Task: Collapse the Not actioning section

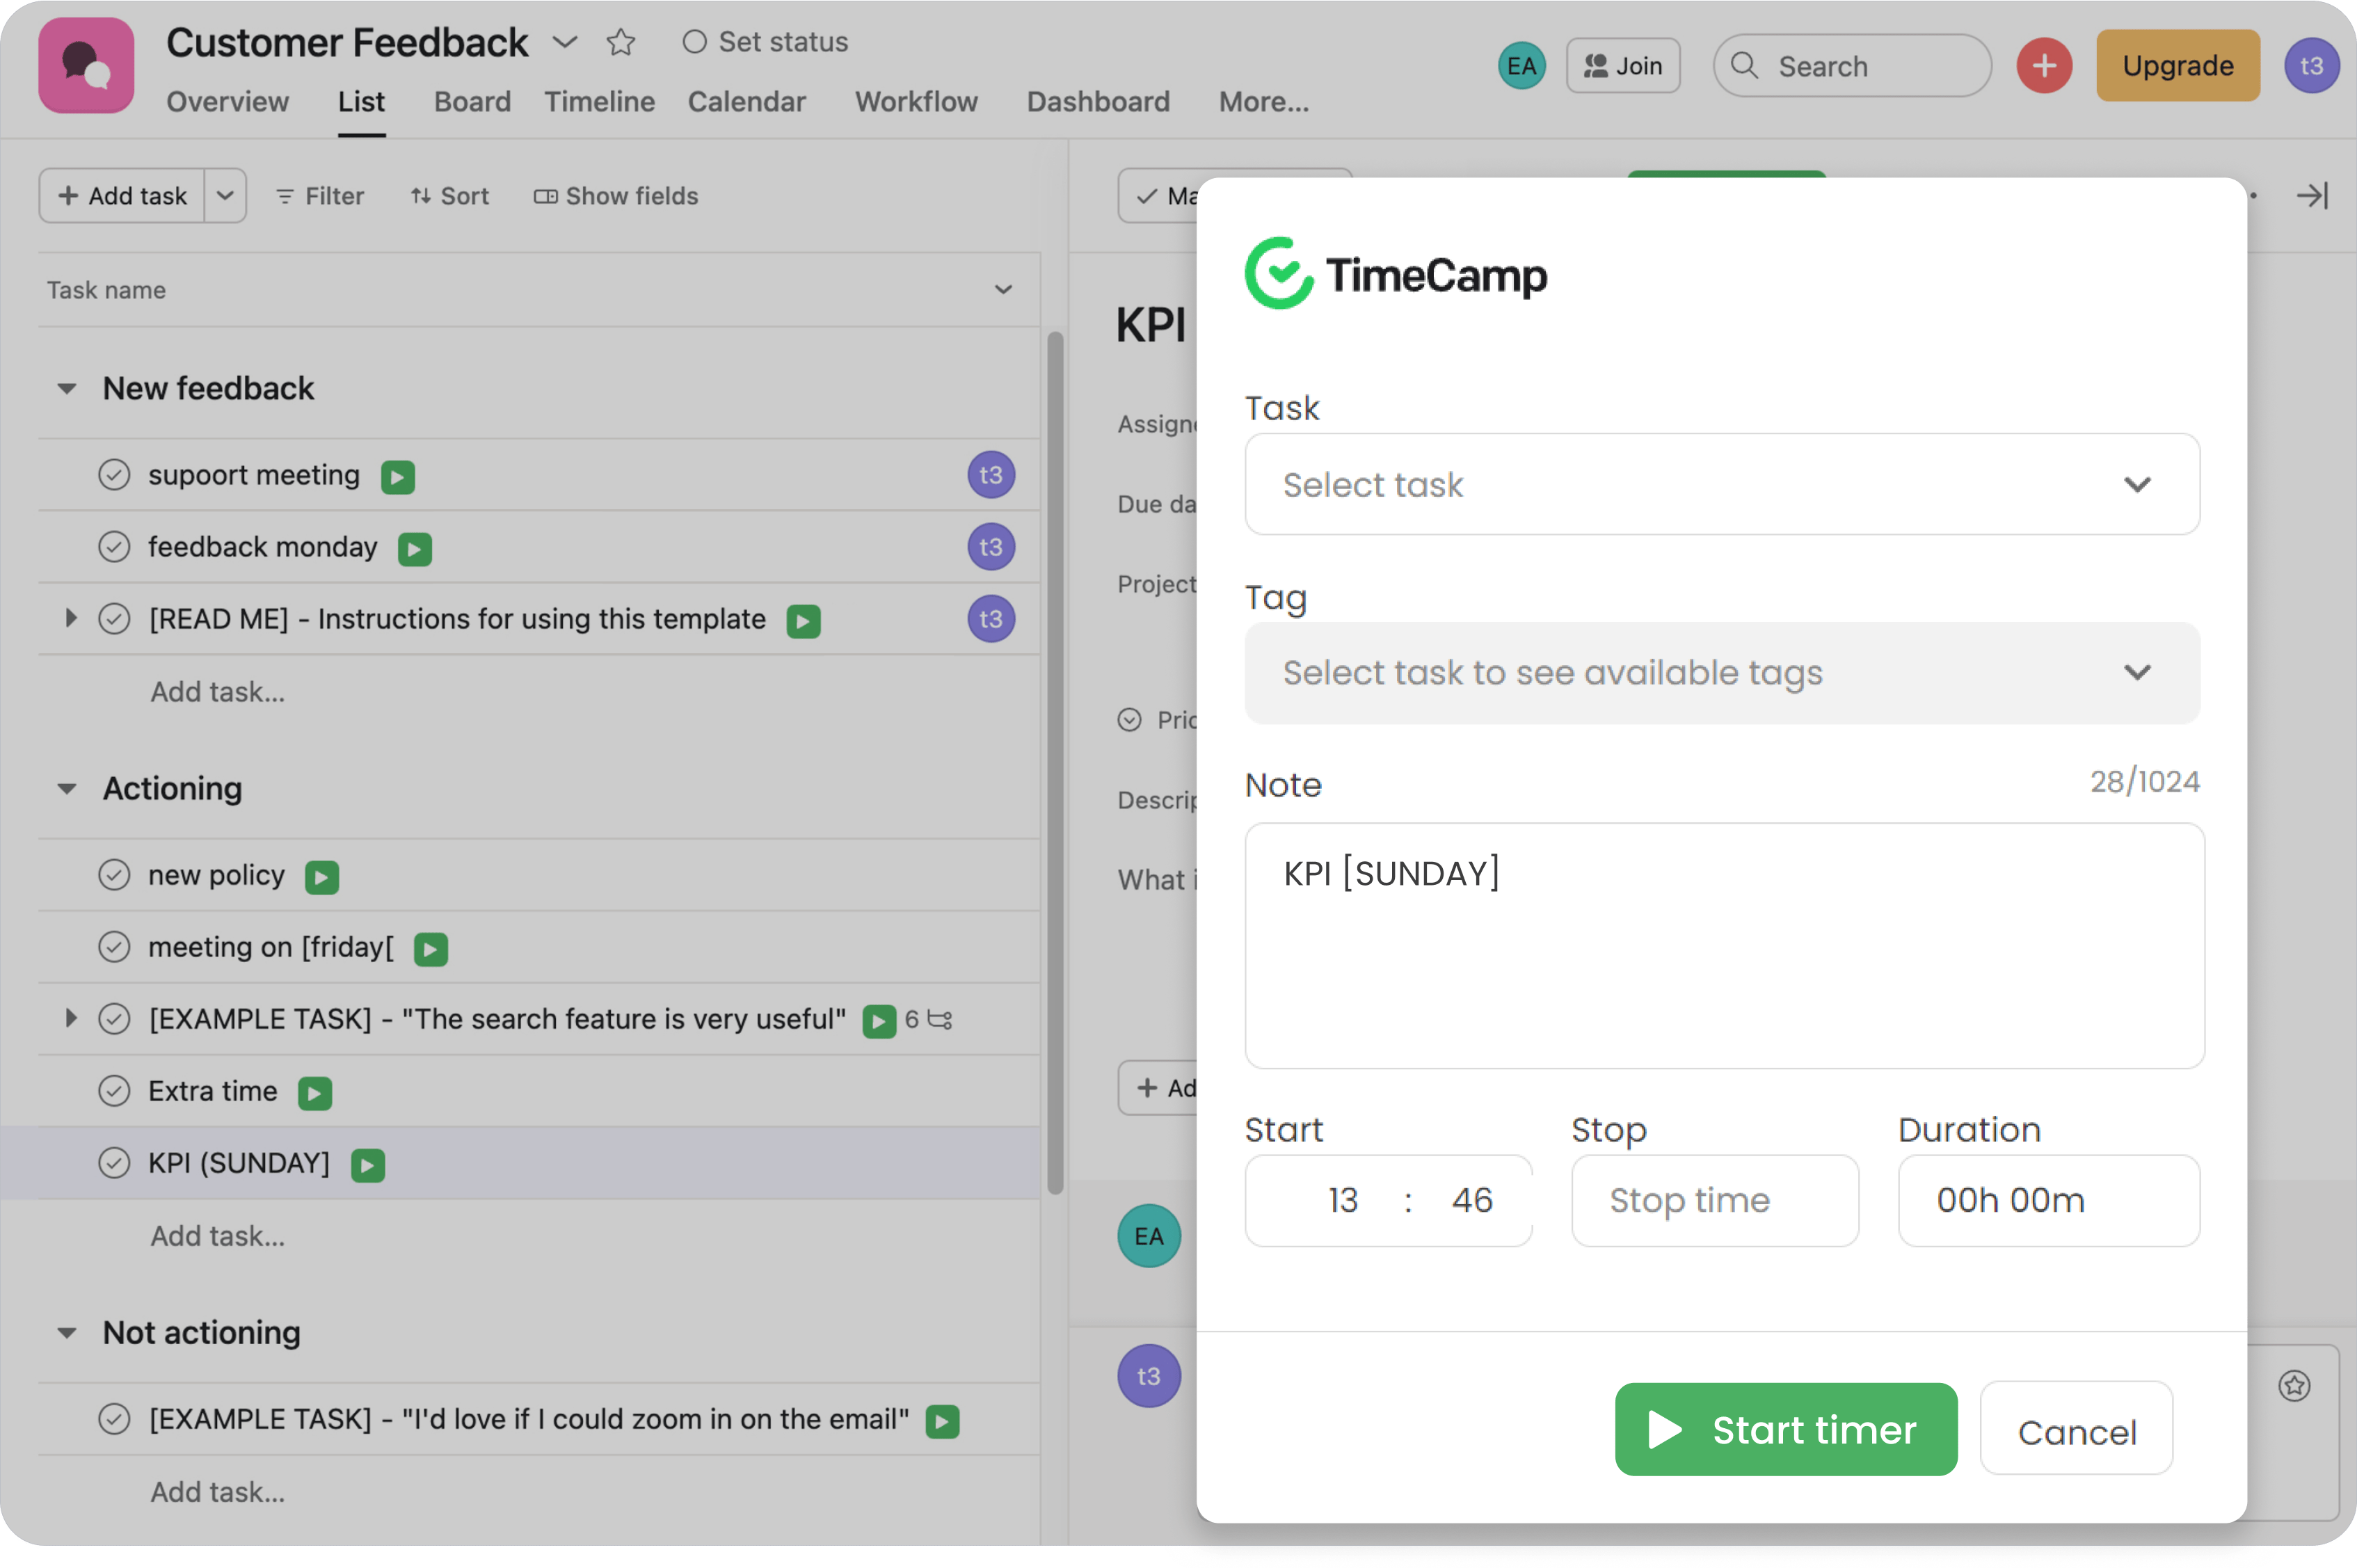Action: pyautogui.click(x=67, y=1332)
